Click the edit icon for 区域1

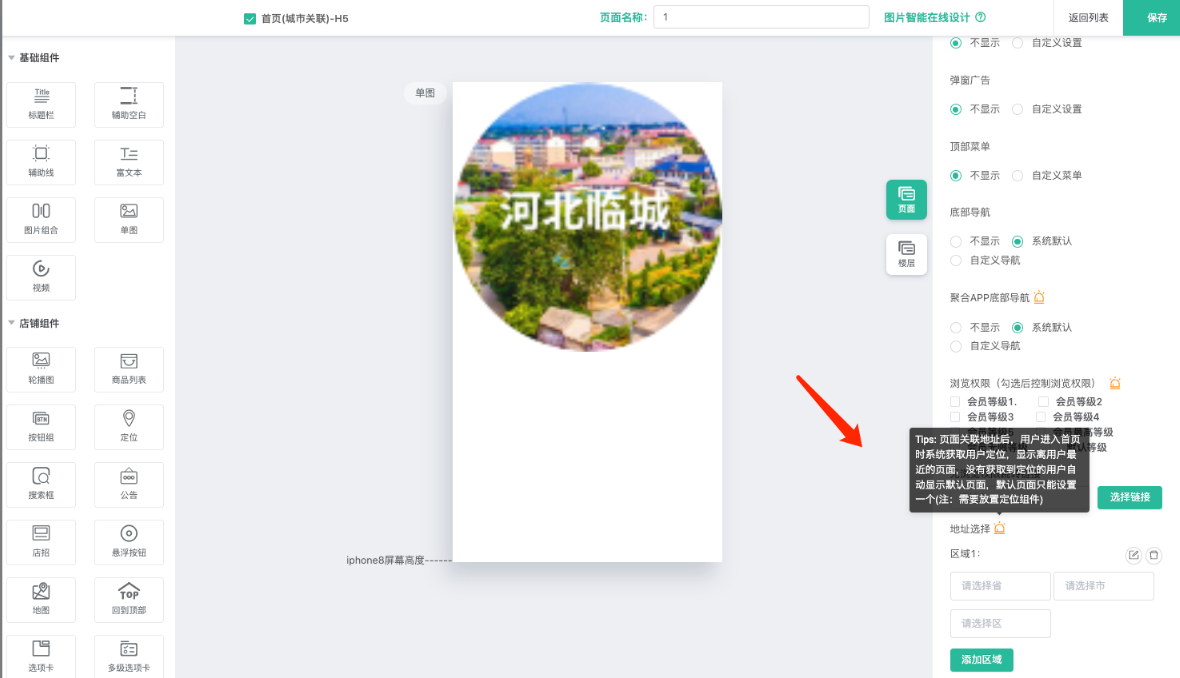(1133, 555)
